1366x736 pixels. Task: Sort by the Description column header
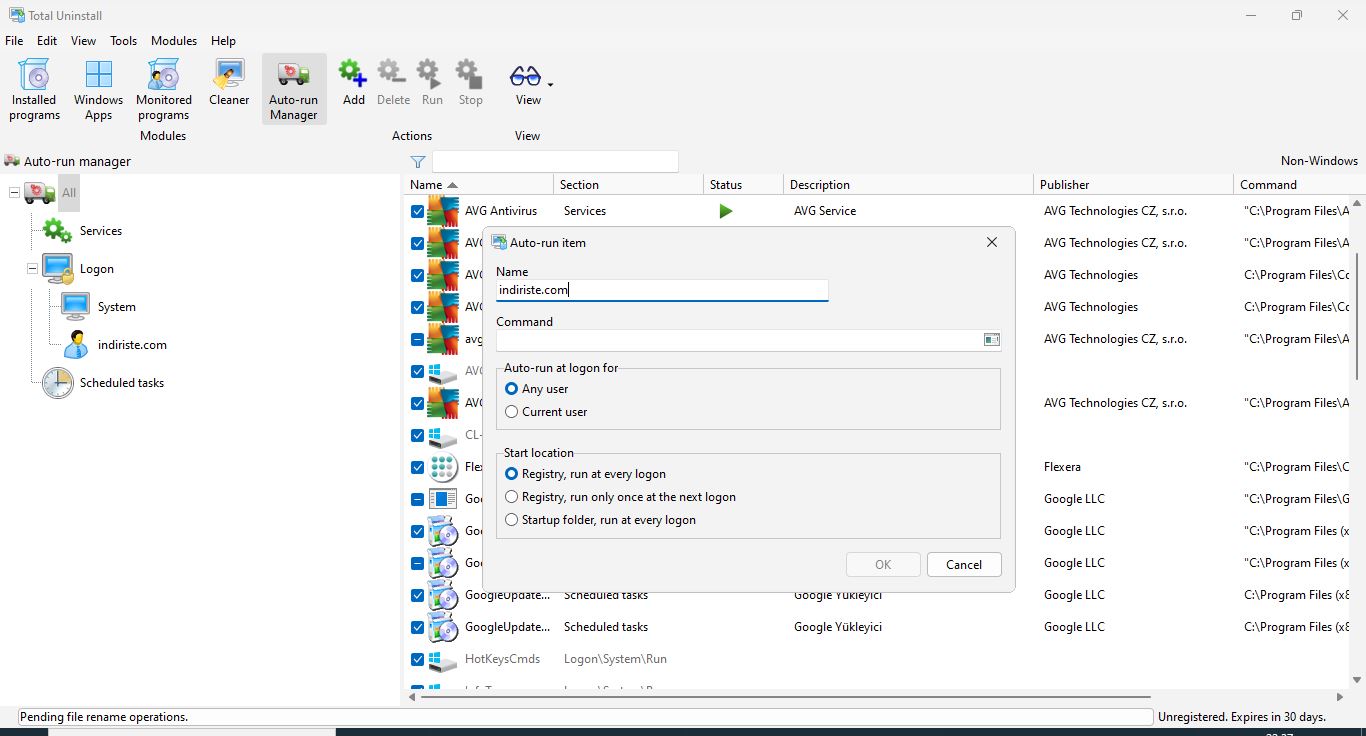908,185
